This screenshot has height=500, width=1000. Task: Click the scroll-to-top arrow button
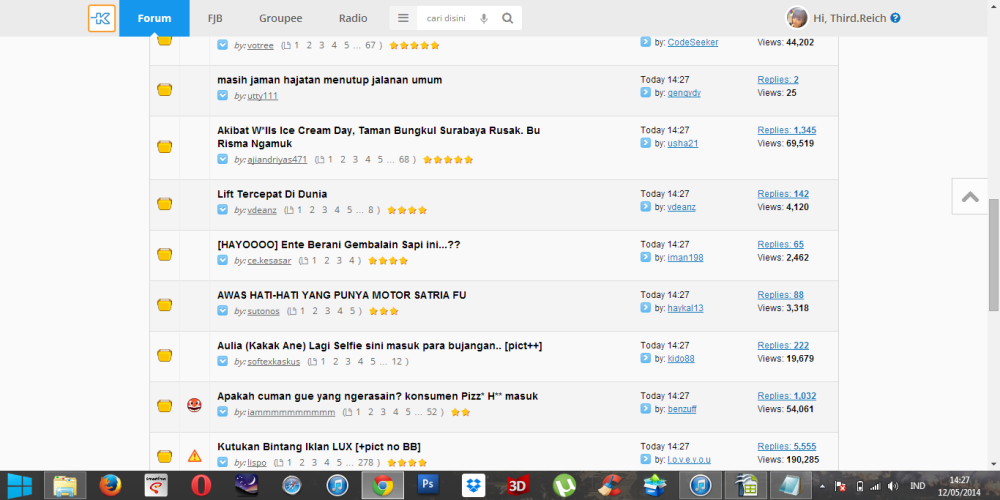coord(970,196)
